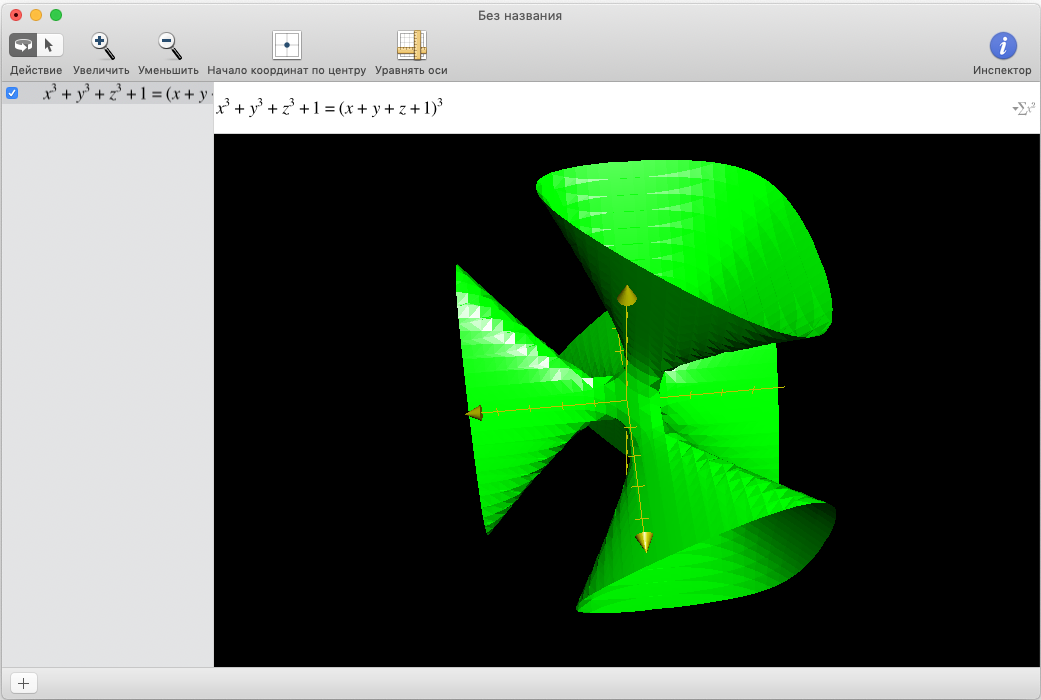
Task: Click the left-pointing axis arrow cone
Action: pyautogui.click(x=474, y=412)
